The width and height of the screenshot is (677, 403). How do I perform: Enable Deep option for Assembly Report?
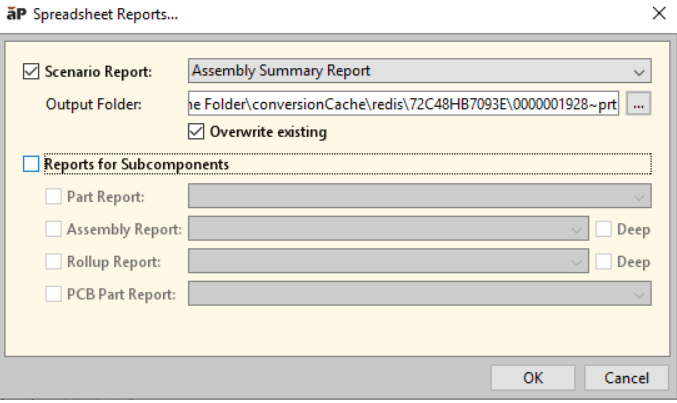tap(604, 229)
